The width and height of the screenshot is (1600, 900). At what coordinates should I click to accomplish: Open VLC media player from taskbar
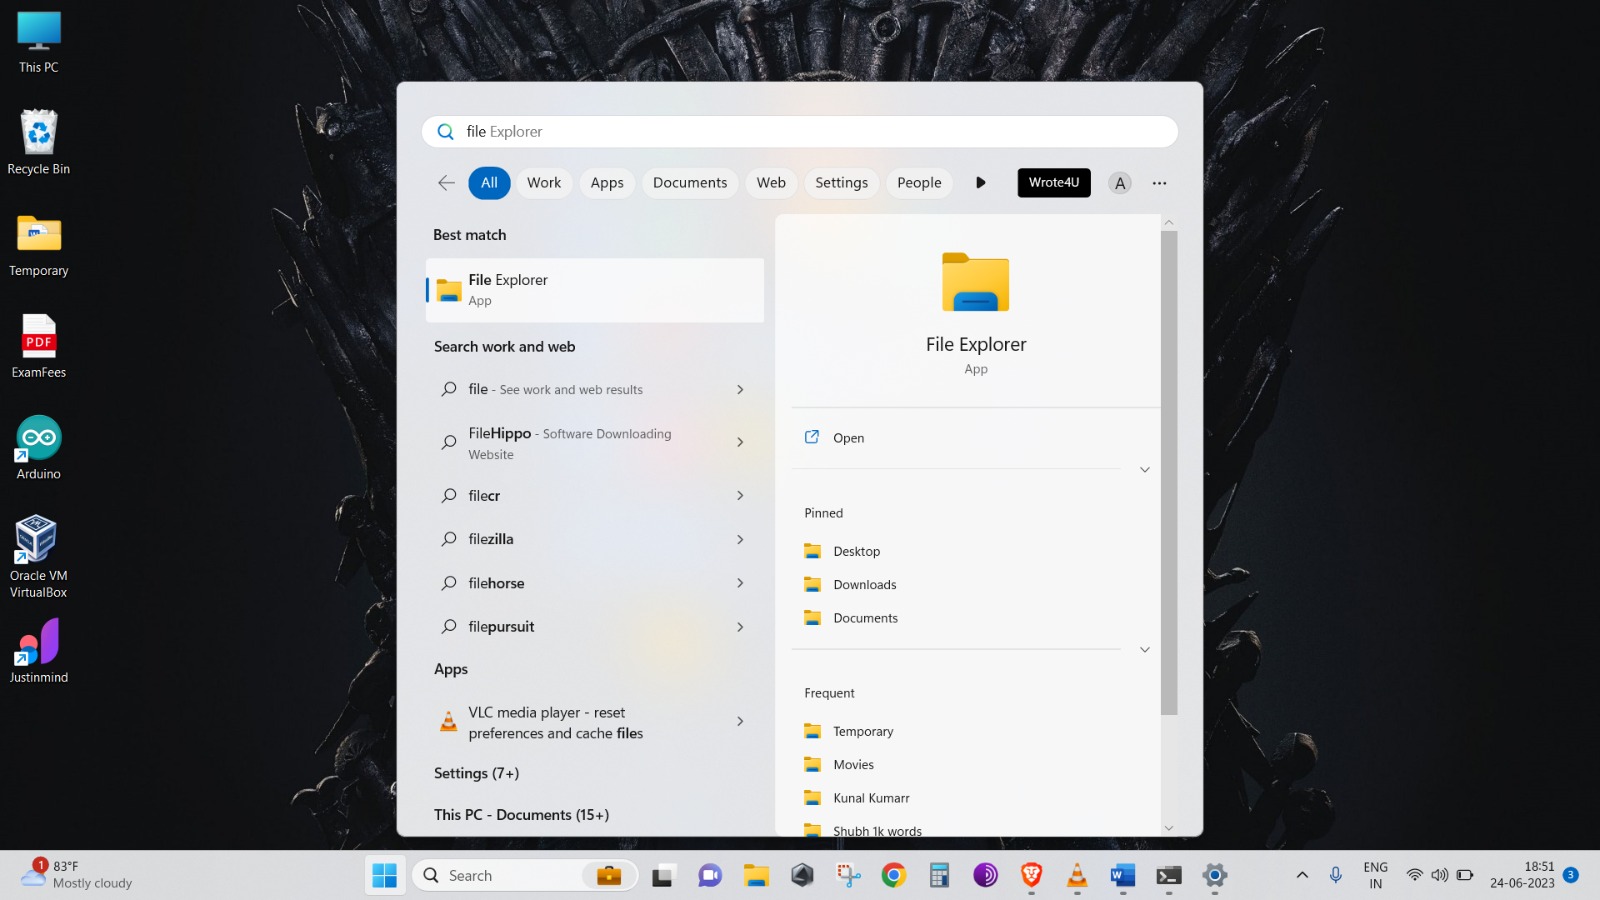click(1077, 875)
